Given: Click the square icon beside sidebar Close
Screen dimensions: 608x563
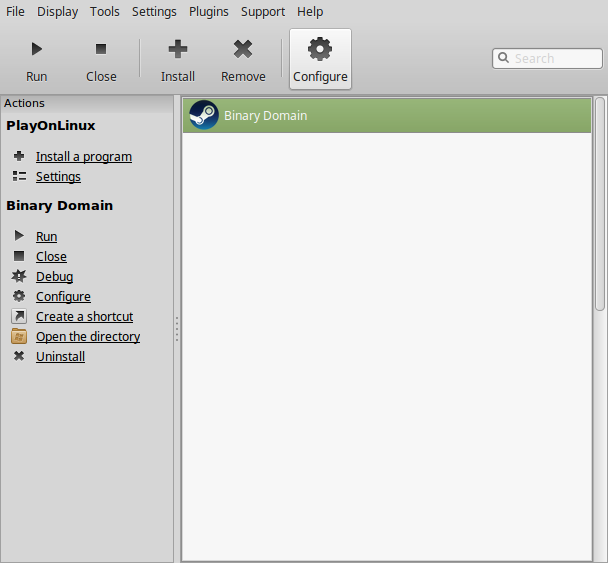Looking at the screenshot, I should [19, 256].
